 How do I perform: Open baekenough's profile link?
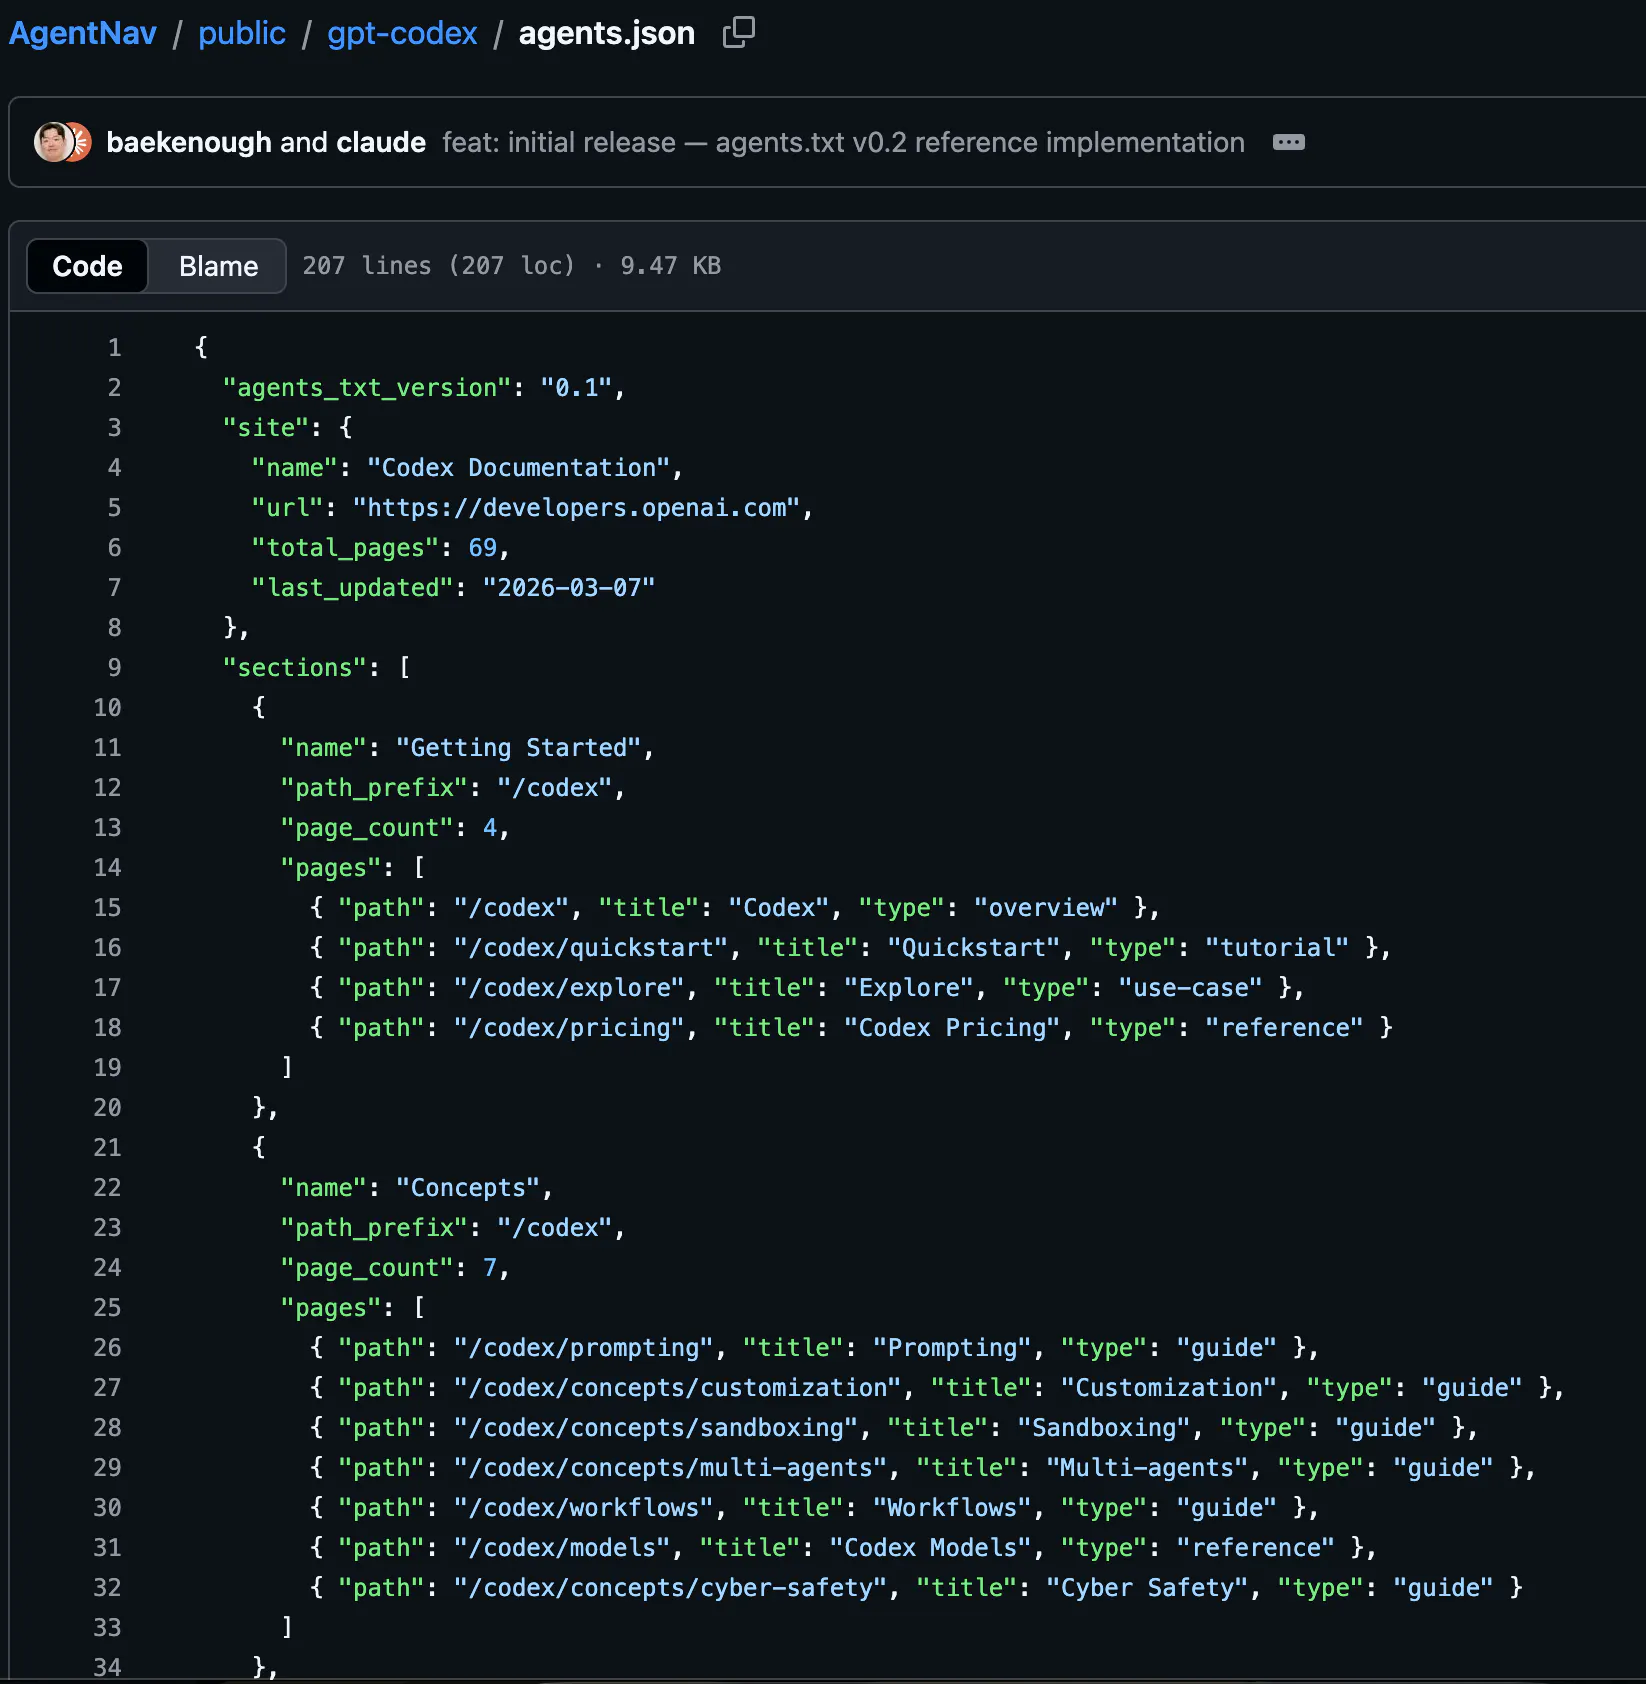tap(188, 142)
